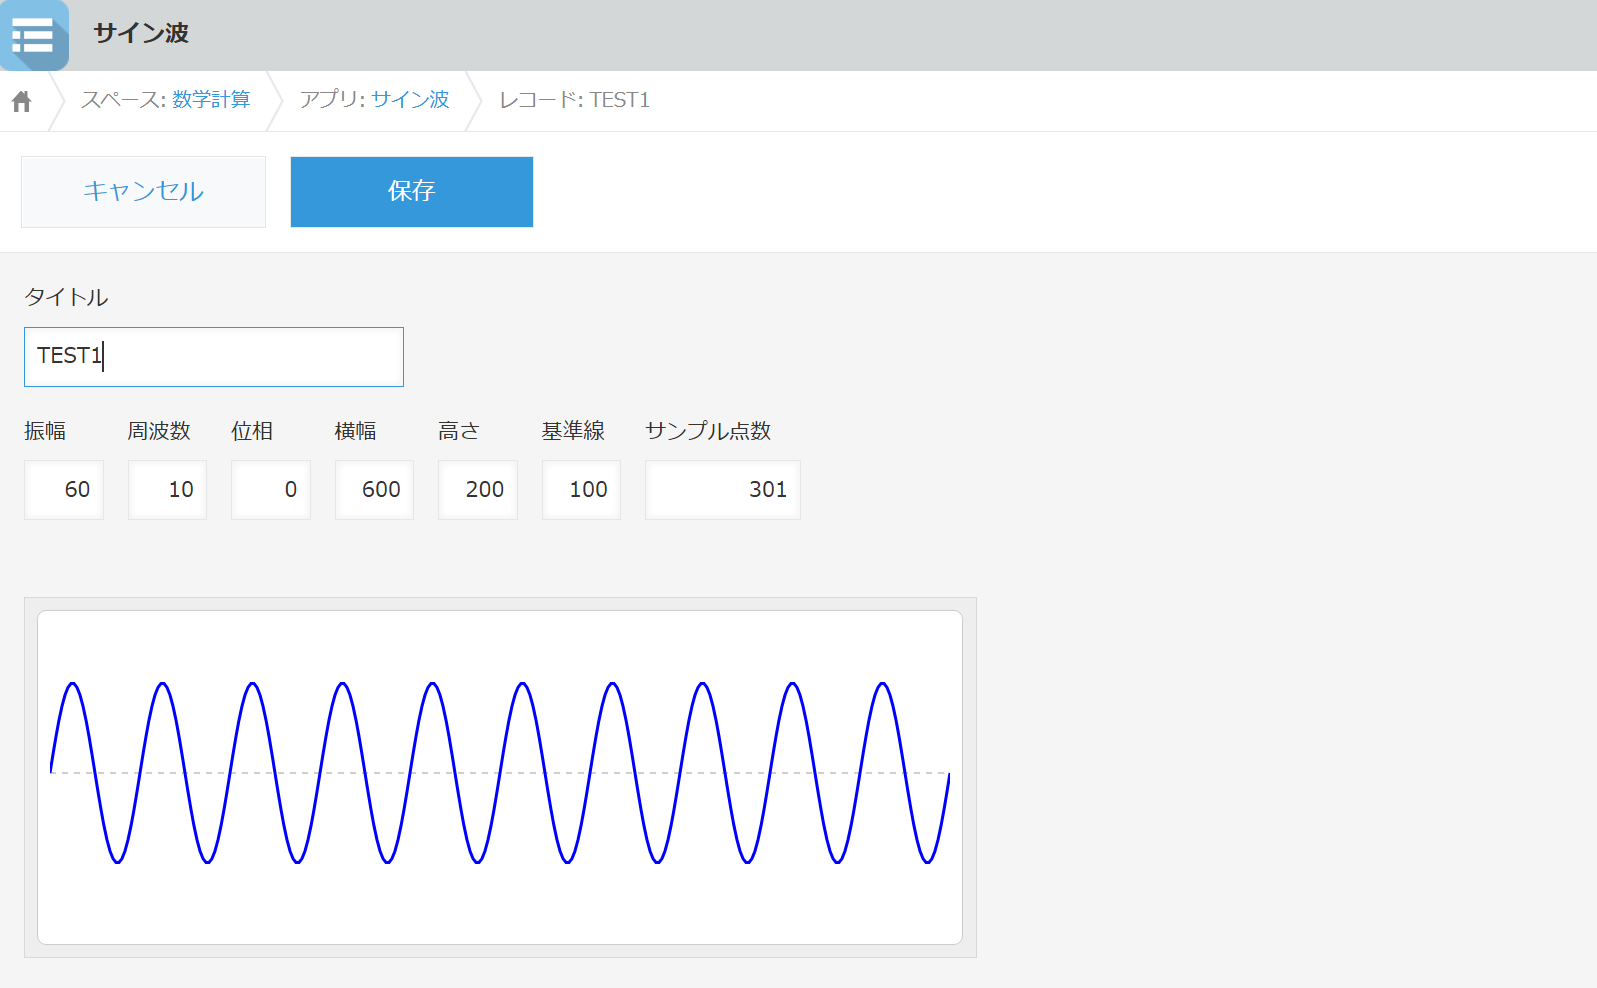Open the 数学計算 space link
The height and width of the screenshot is (988, 1597).
click(x=211, y=100)
